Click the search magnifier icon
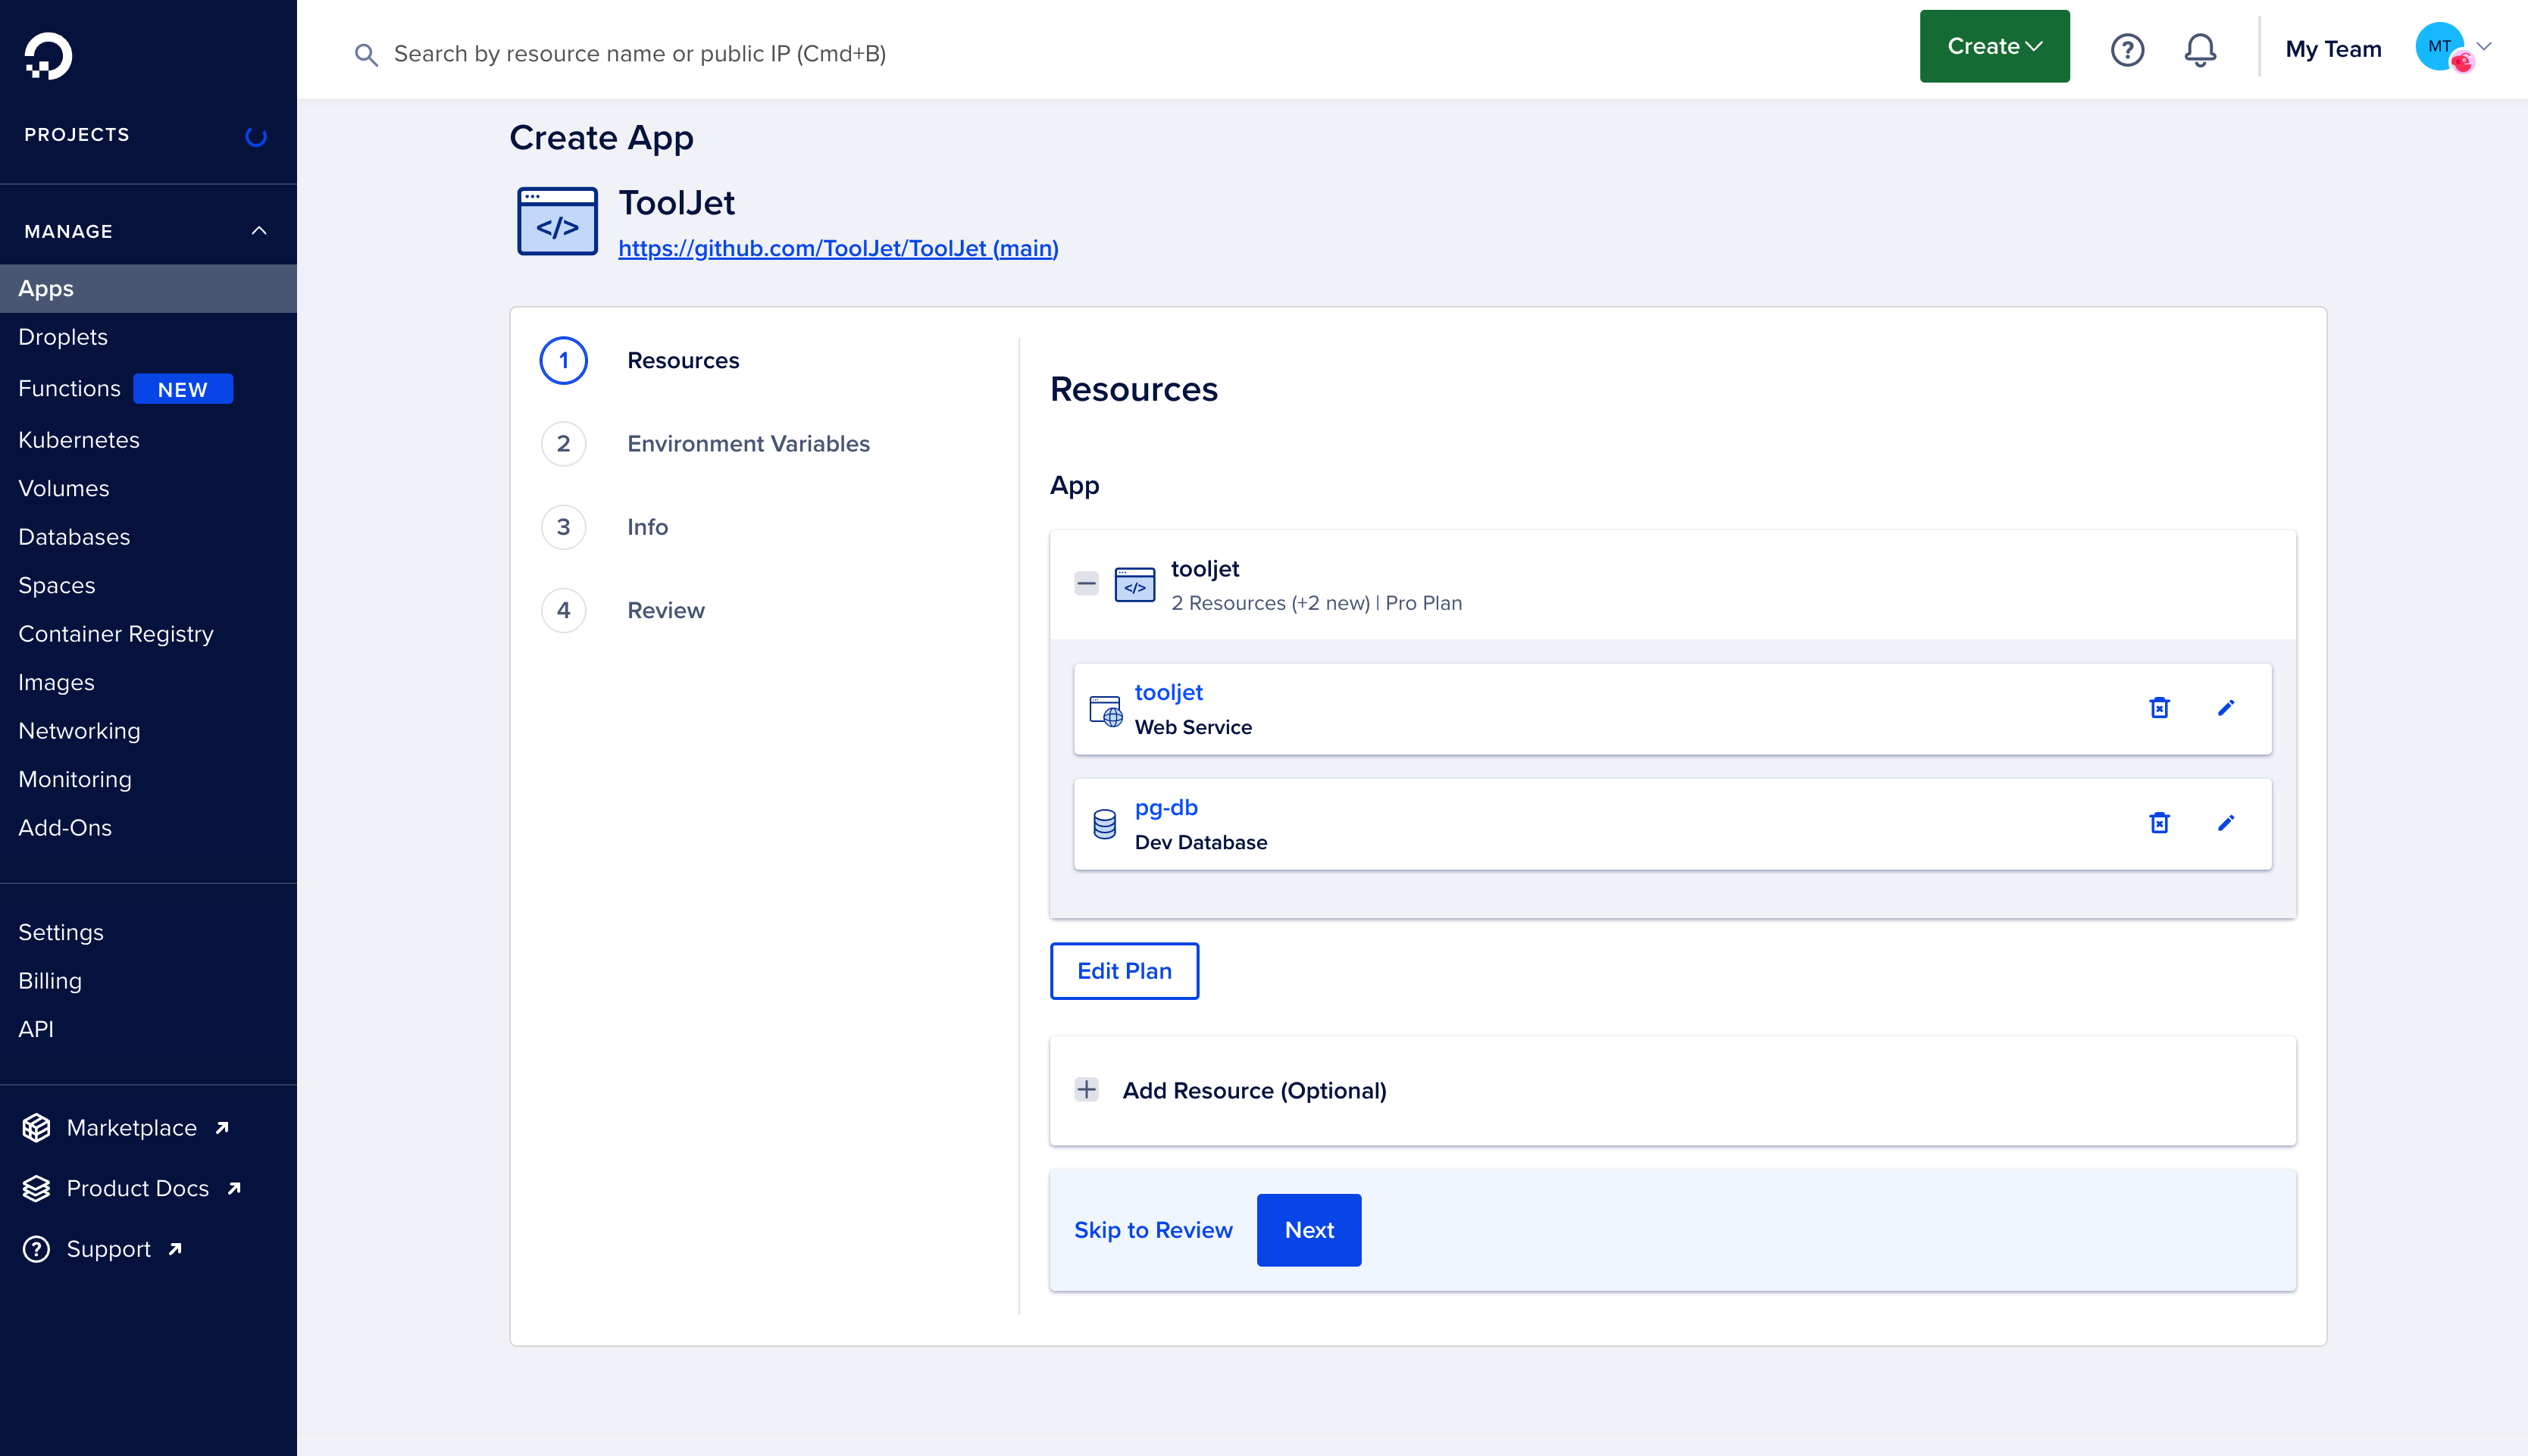2528x1456 pixels. pos(366,54)
